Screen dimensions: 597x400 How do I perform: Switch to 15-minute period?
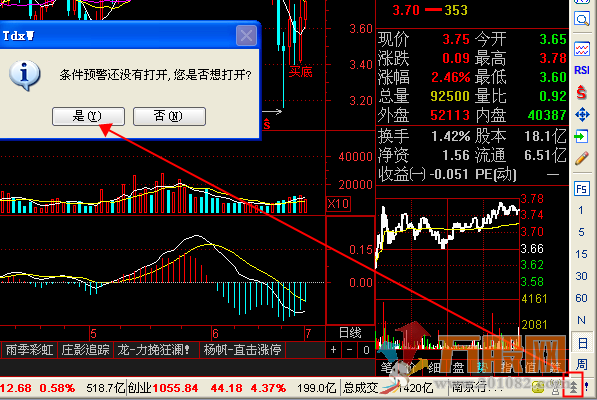(581, 254)
